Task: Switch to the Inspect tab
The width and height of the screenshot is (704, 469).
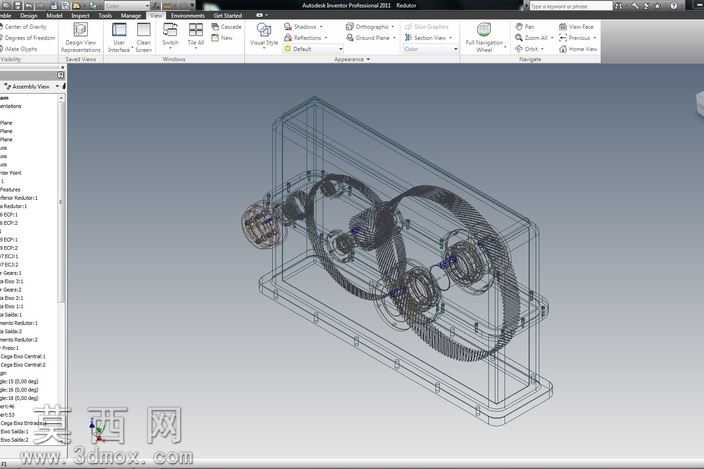Action: (80, 15)
